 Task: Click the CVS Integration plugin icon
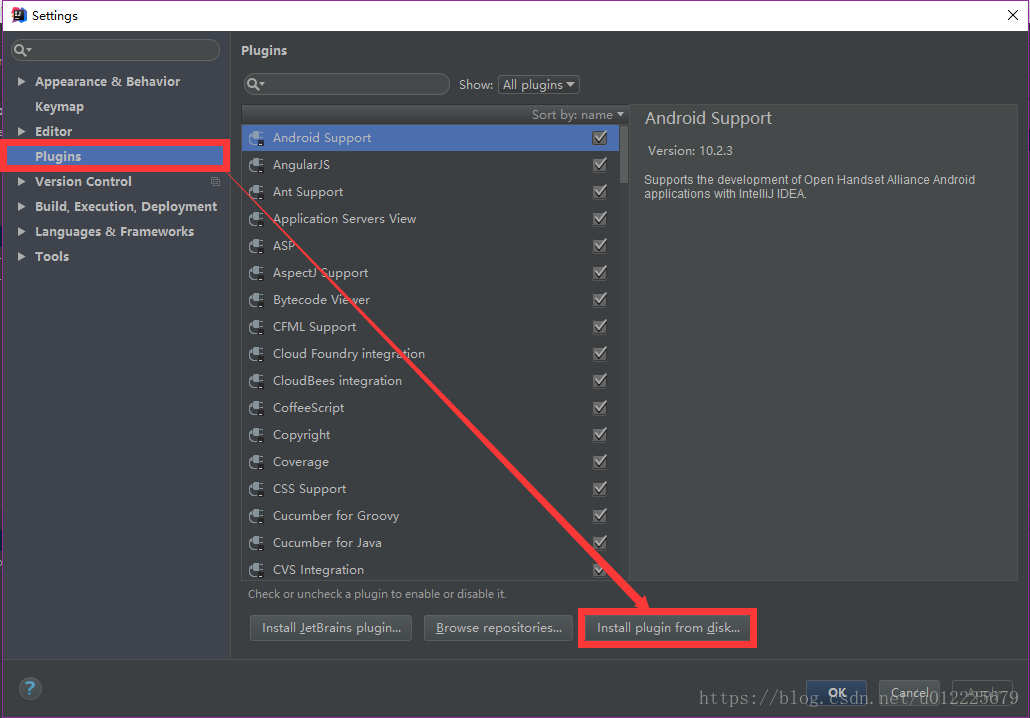pos(257,570)
